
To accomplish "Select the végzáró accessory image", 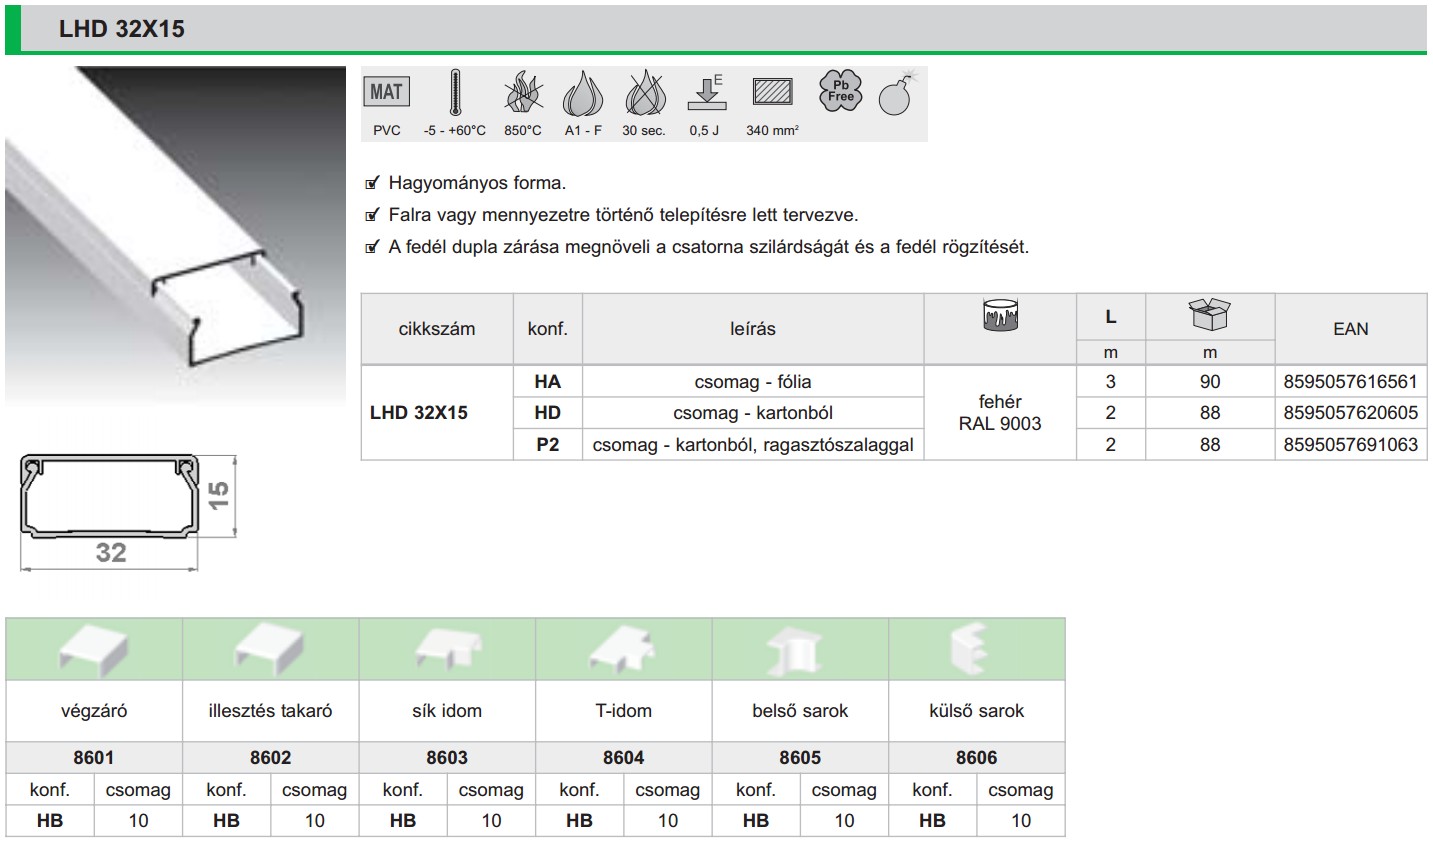I will [94, 650].
